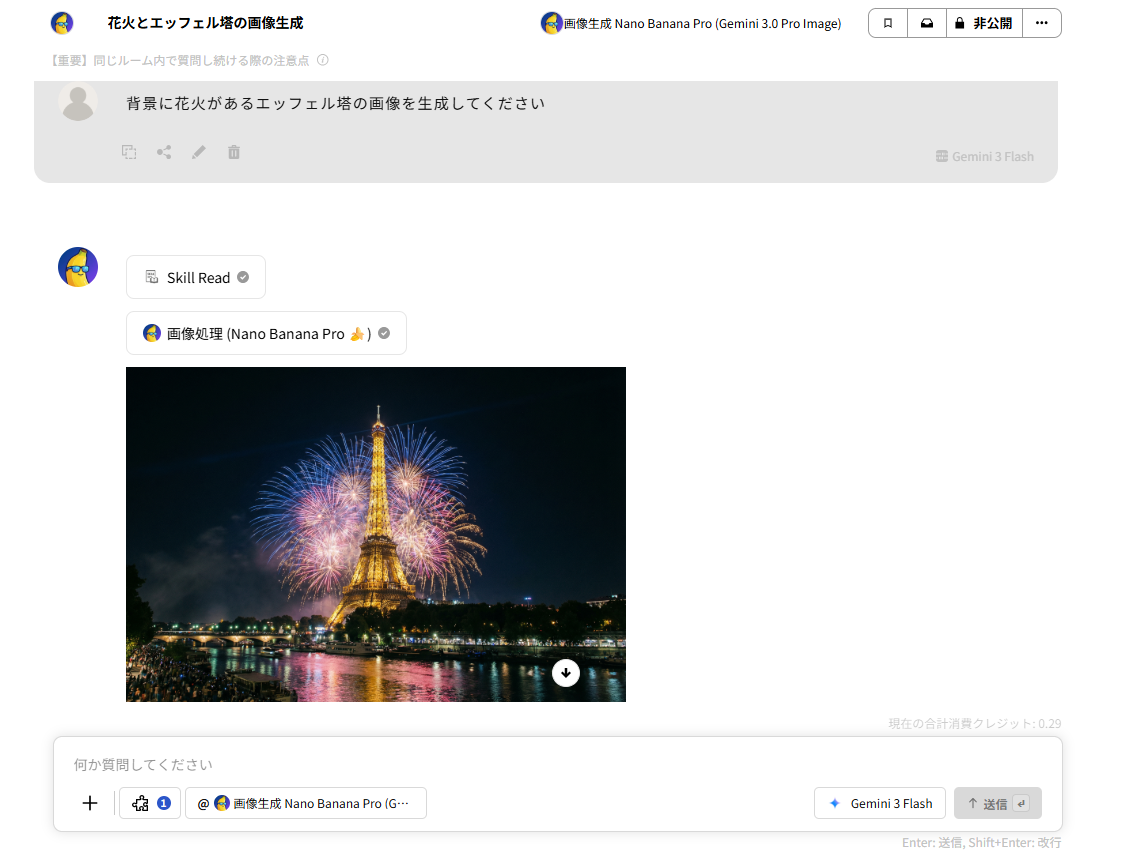Open the info tooltip next to the notice link
The image size is (1137, 858).
point(321,61)
